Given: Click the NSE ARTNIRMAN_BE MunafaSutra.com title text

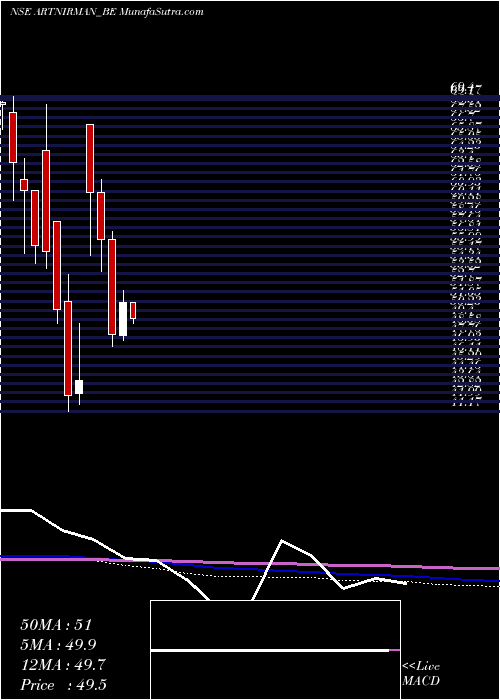Looking at the screenshot, I should coord(107,12).
